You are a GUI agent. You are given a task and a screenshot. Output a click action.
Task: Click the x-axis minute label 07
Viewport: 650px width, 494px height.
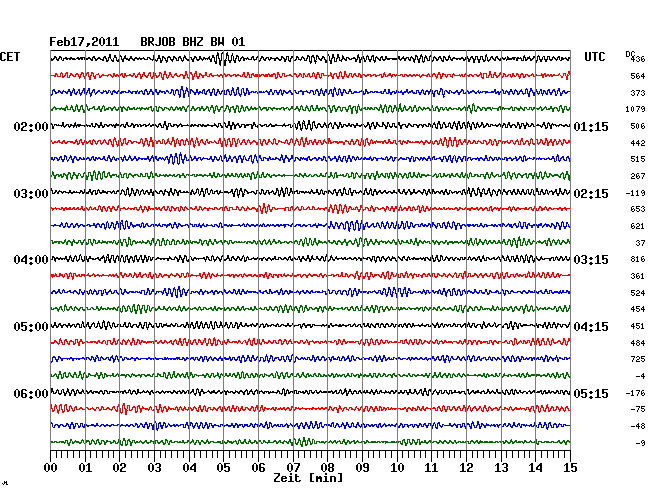coord(293,468)
